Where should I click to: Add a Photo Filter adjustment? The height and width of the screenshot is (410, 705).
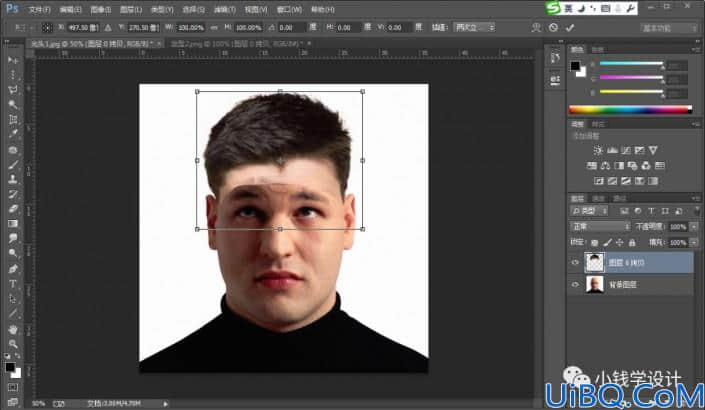coord(632,166)
